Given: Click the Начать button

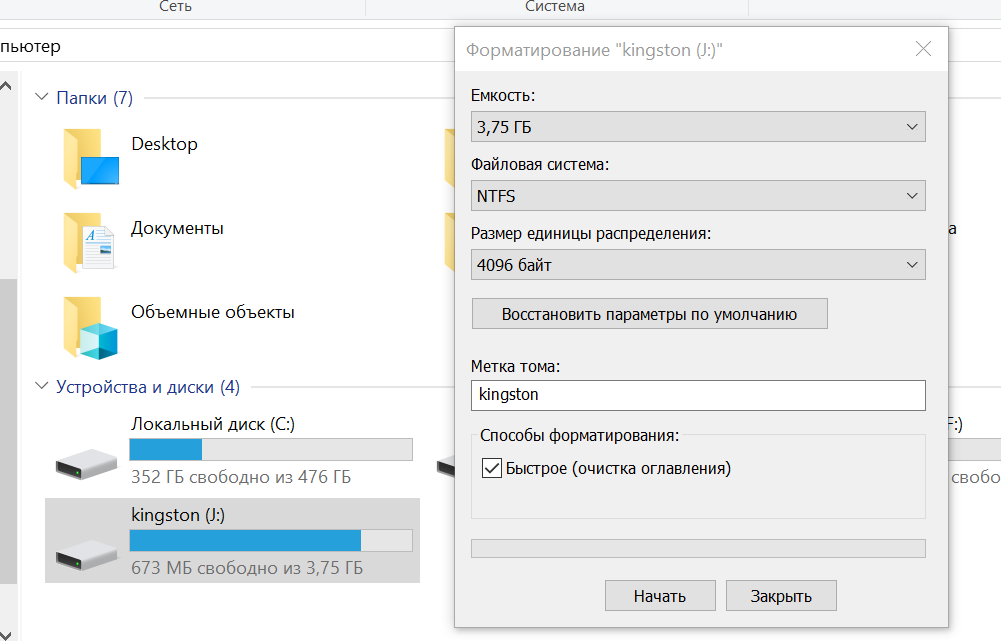Looking at the screenshot, I should pyautogui.click(x=660, y=596).
